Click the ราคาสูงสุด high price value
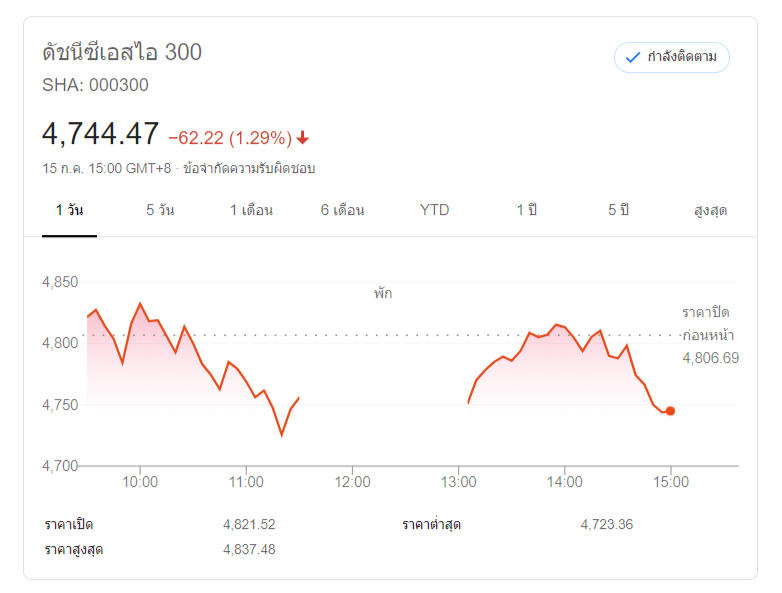 [x=249, y=549]
